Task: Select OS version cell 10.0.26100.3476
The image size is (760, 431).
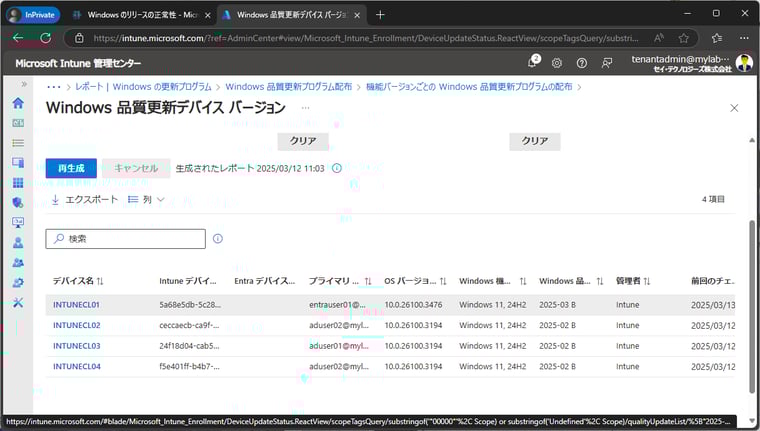Action: coord(413,305)
